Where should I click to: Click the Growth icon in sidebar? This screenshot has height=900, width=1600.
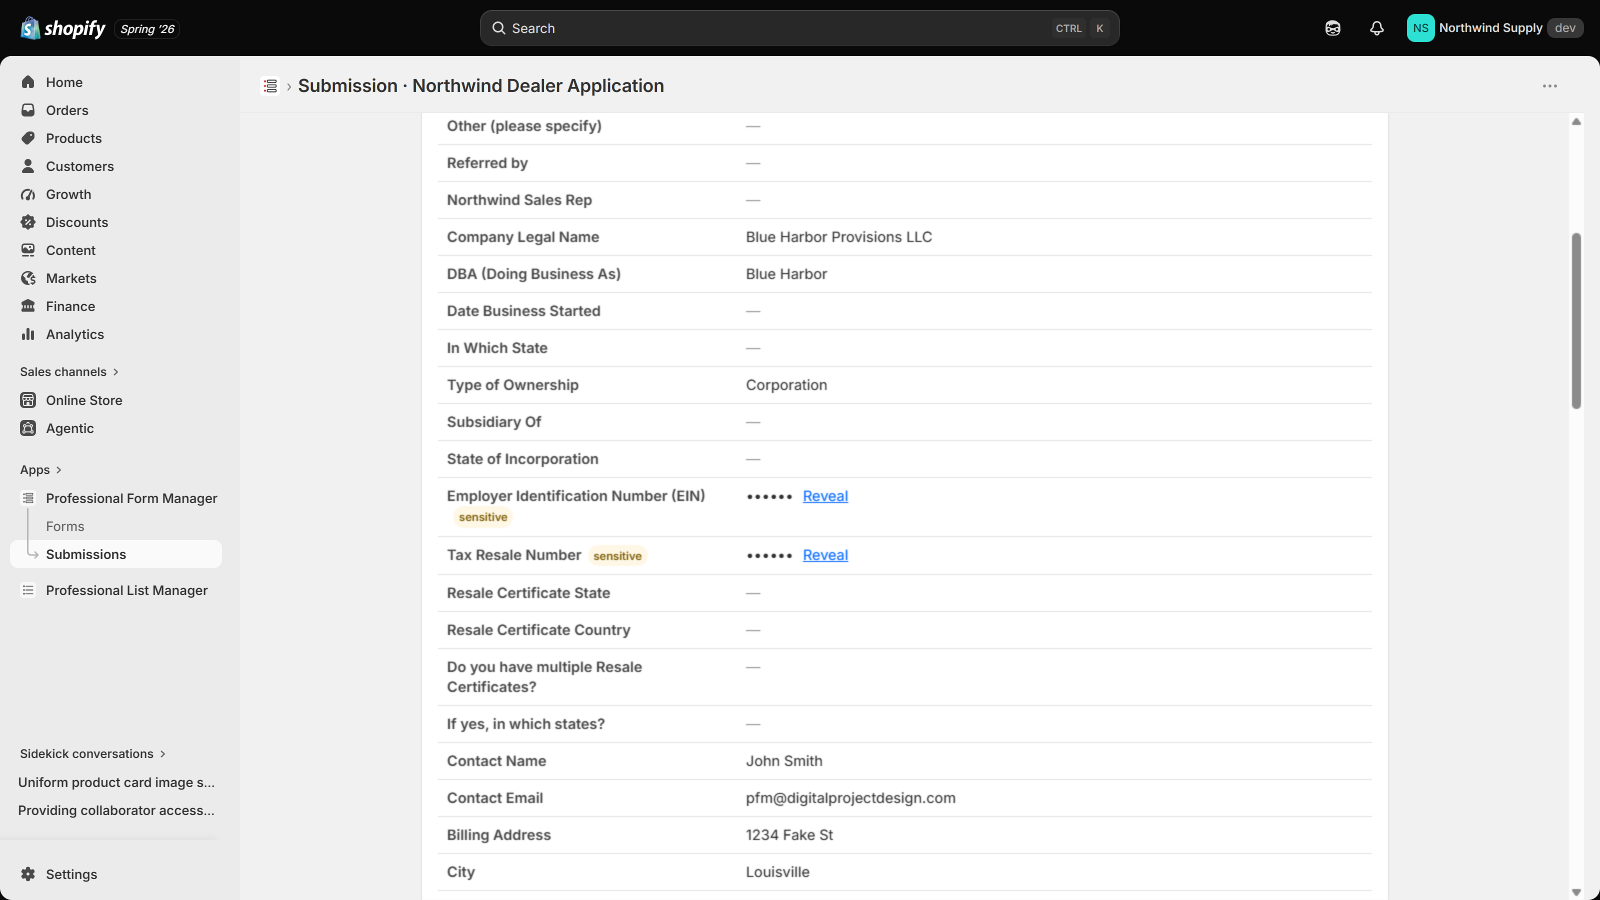click(28, 194)
